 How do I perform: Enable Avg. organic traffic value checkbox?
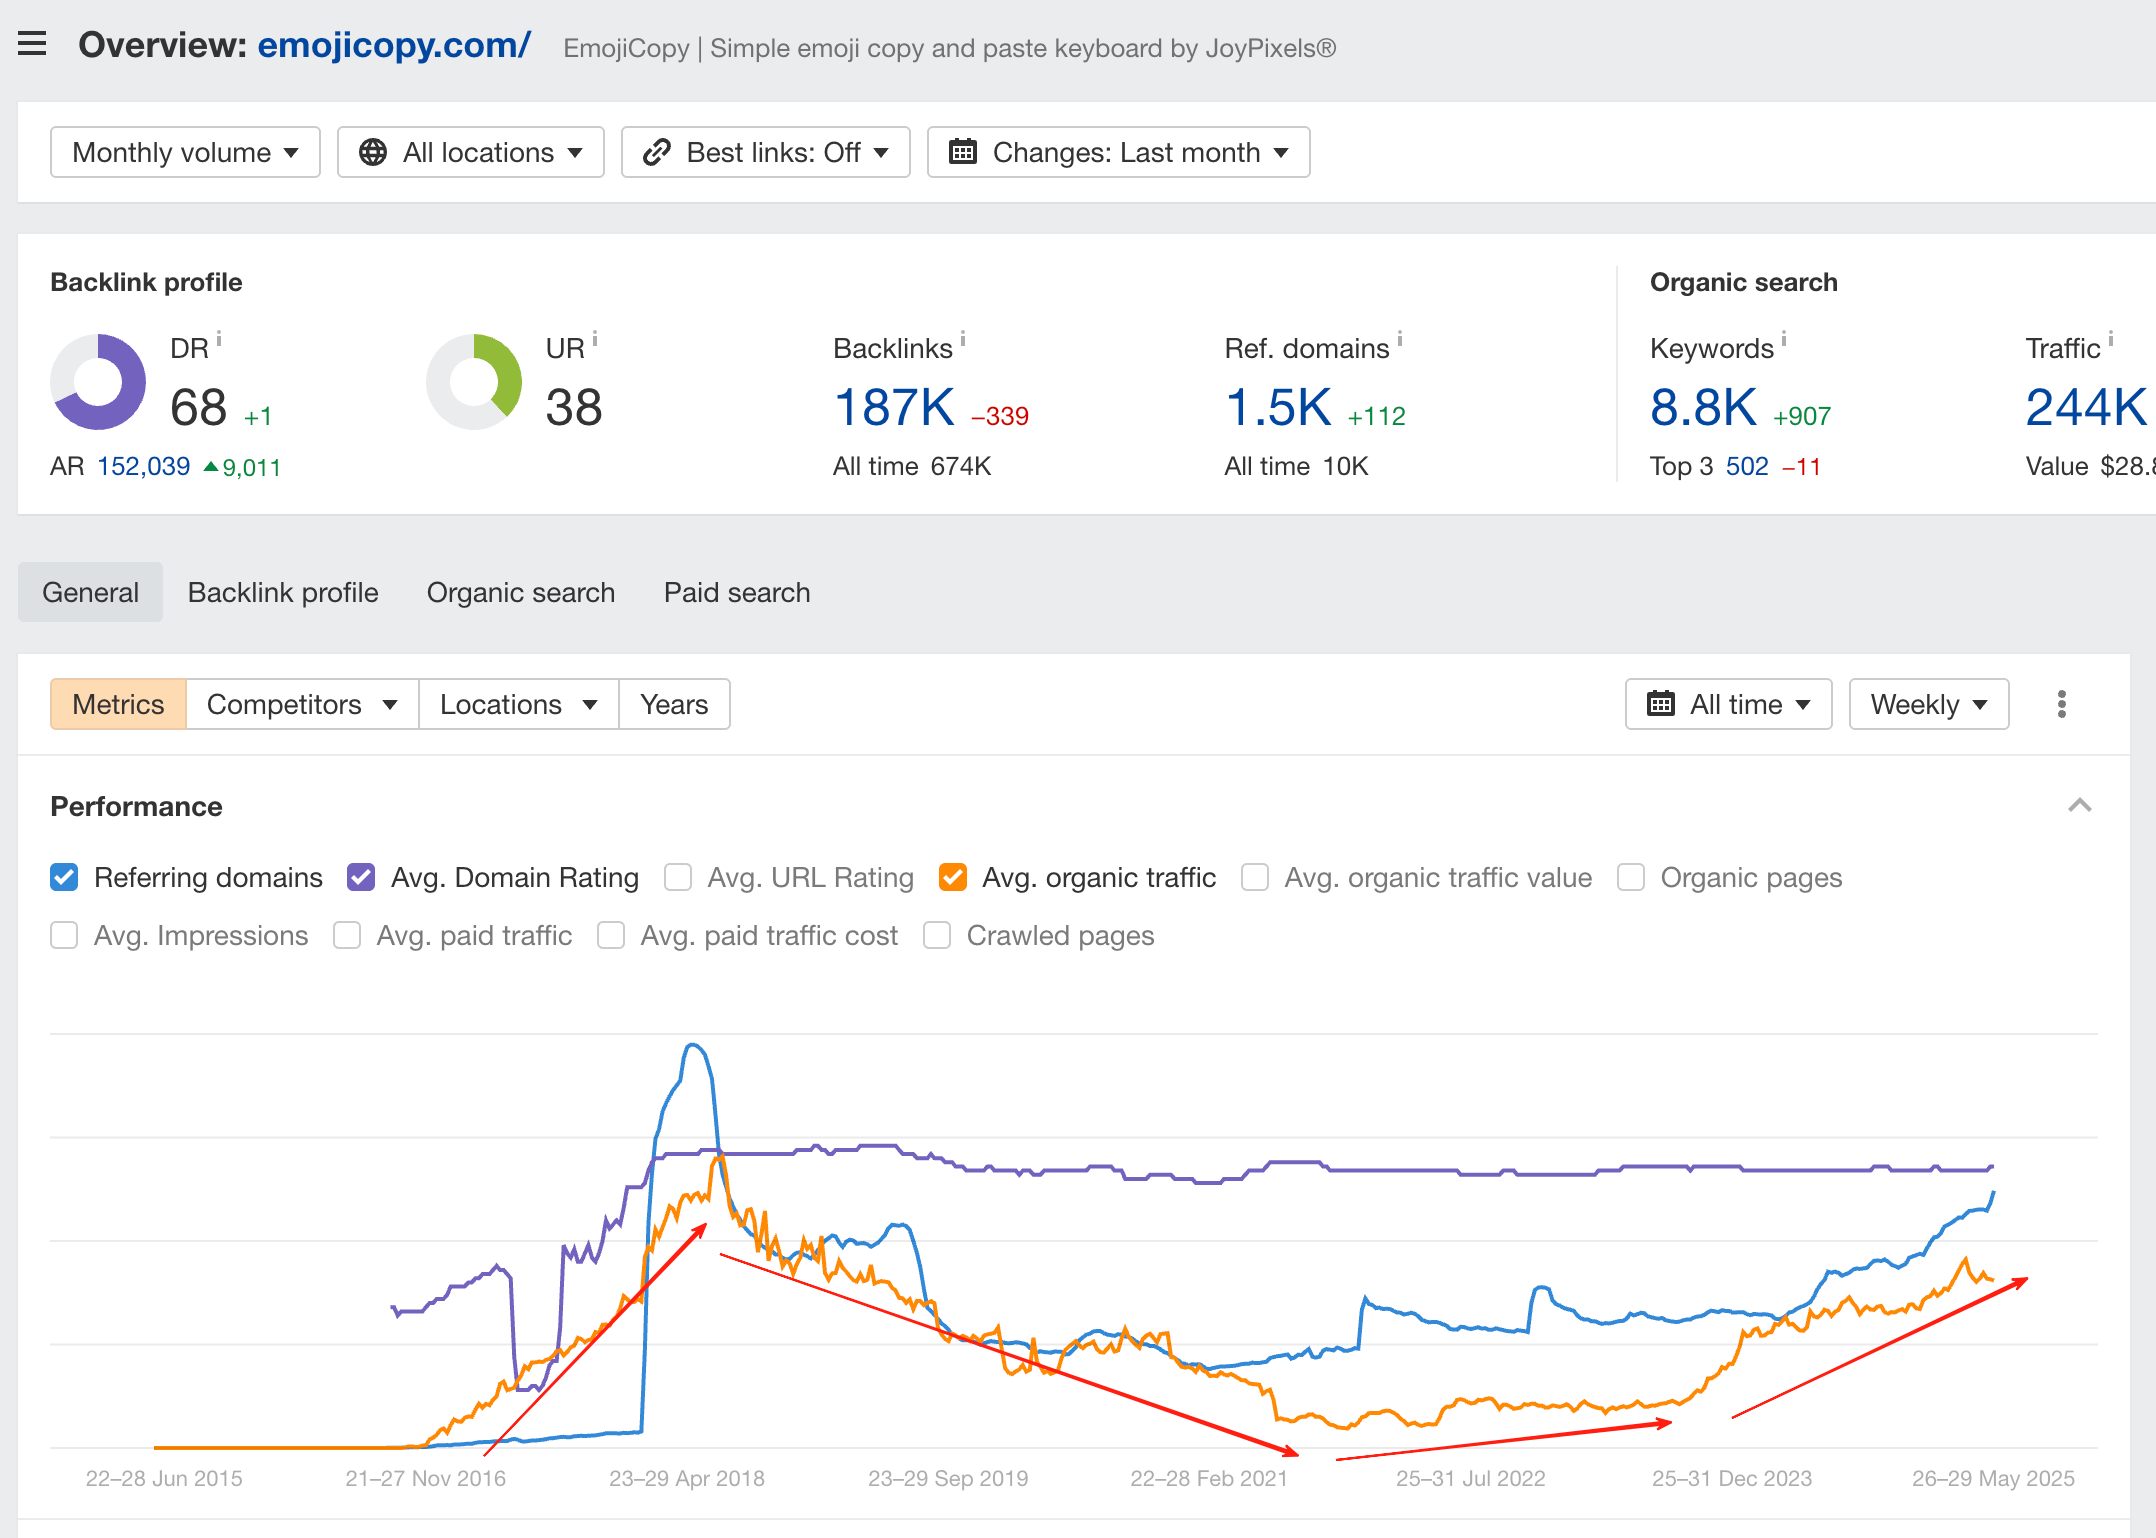(x=1255, y=877)
